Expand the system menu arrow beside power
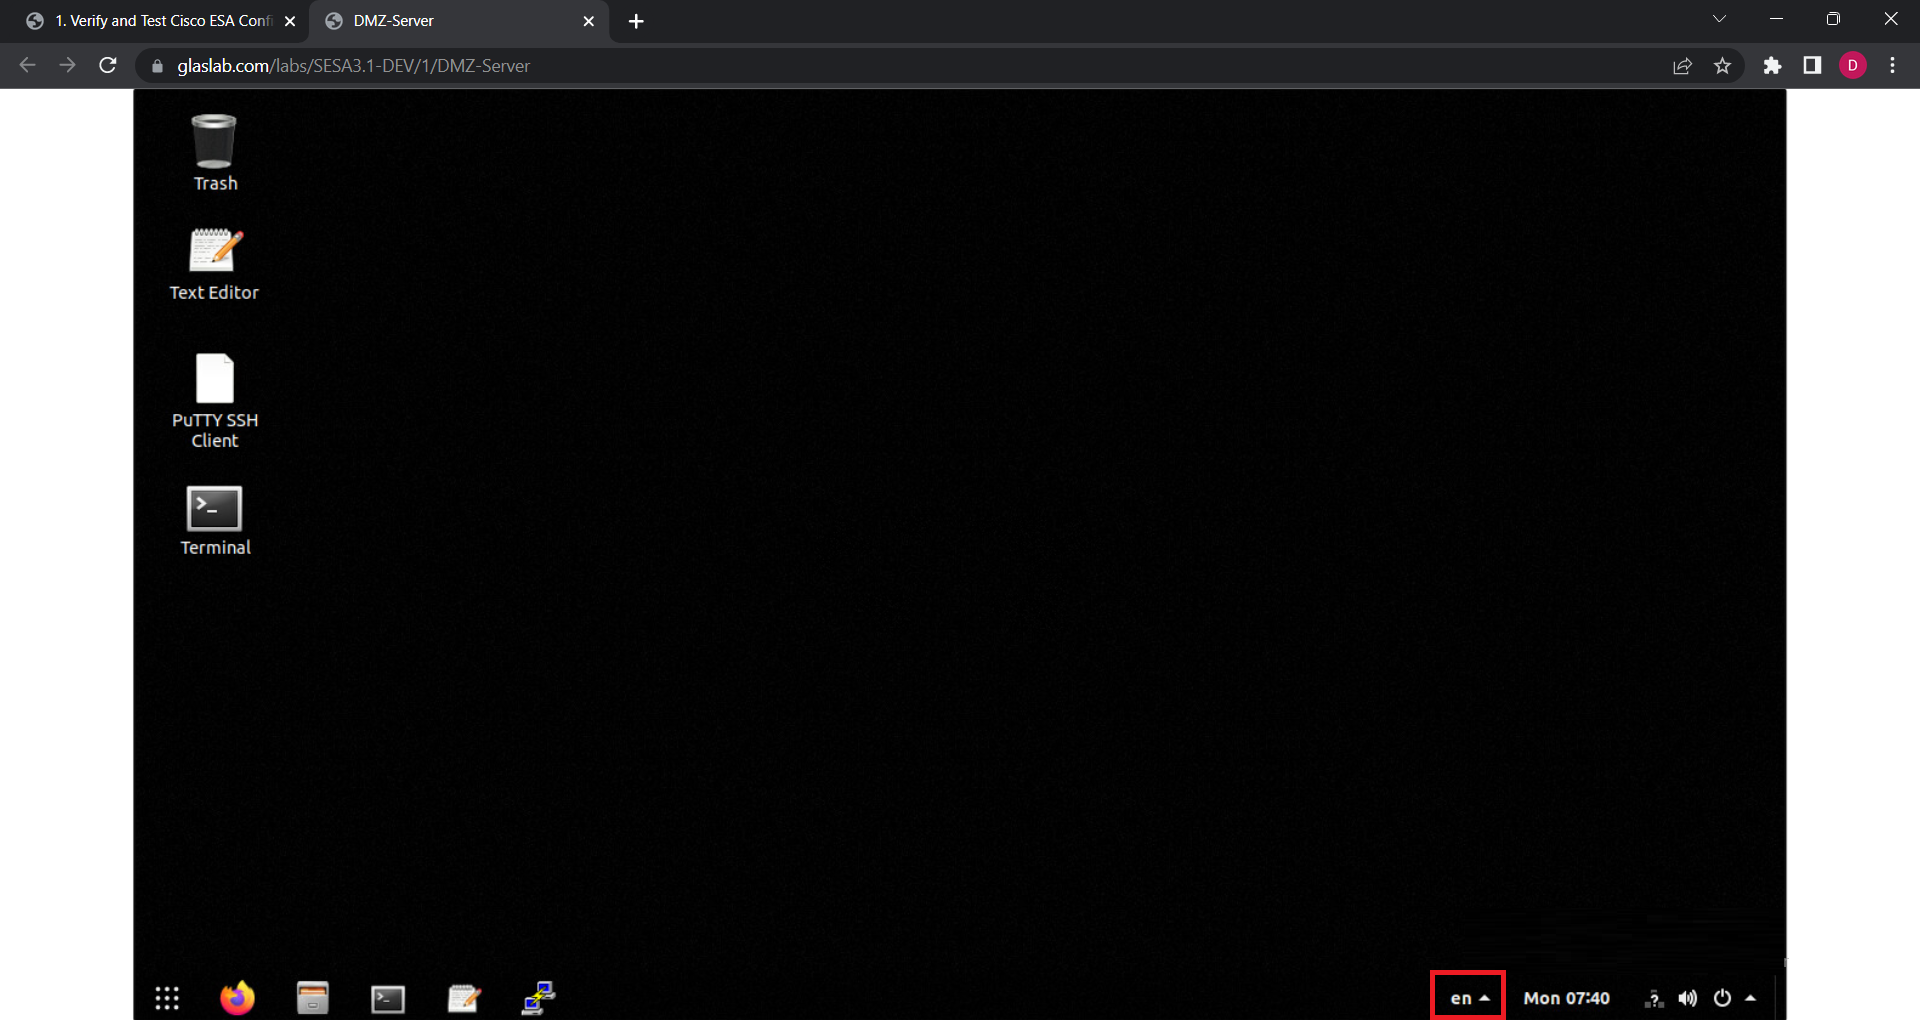The width and height of the screenshot is (1920, 1020). point(1750,998)
